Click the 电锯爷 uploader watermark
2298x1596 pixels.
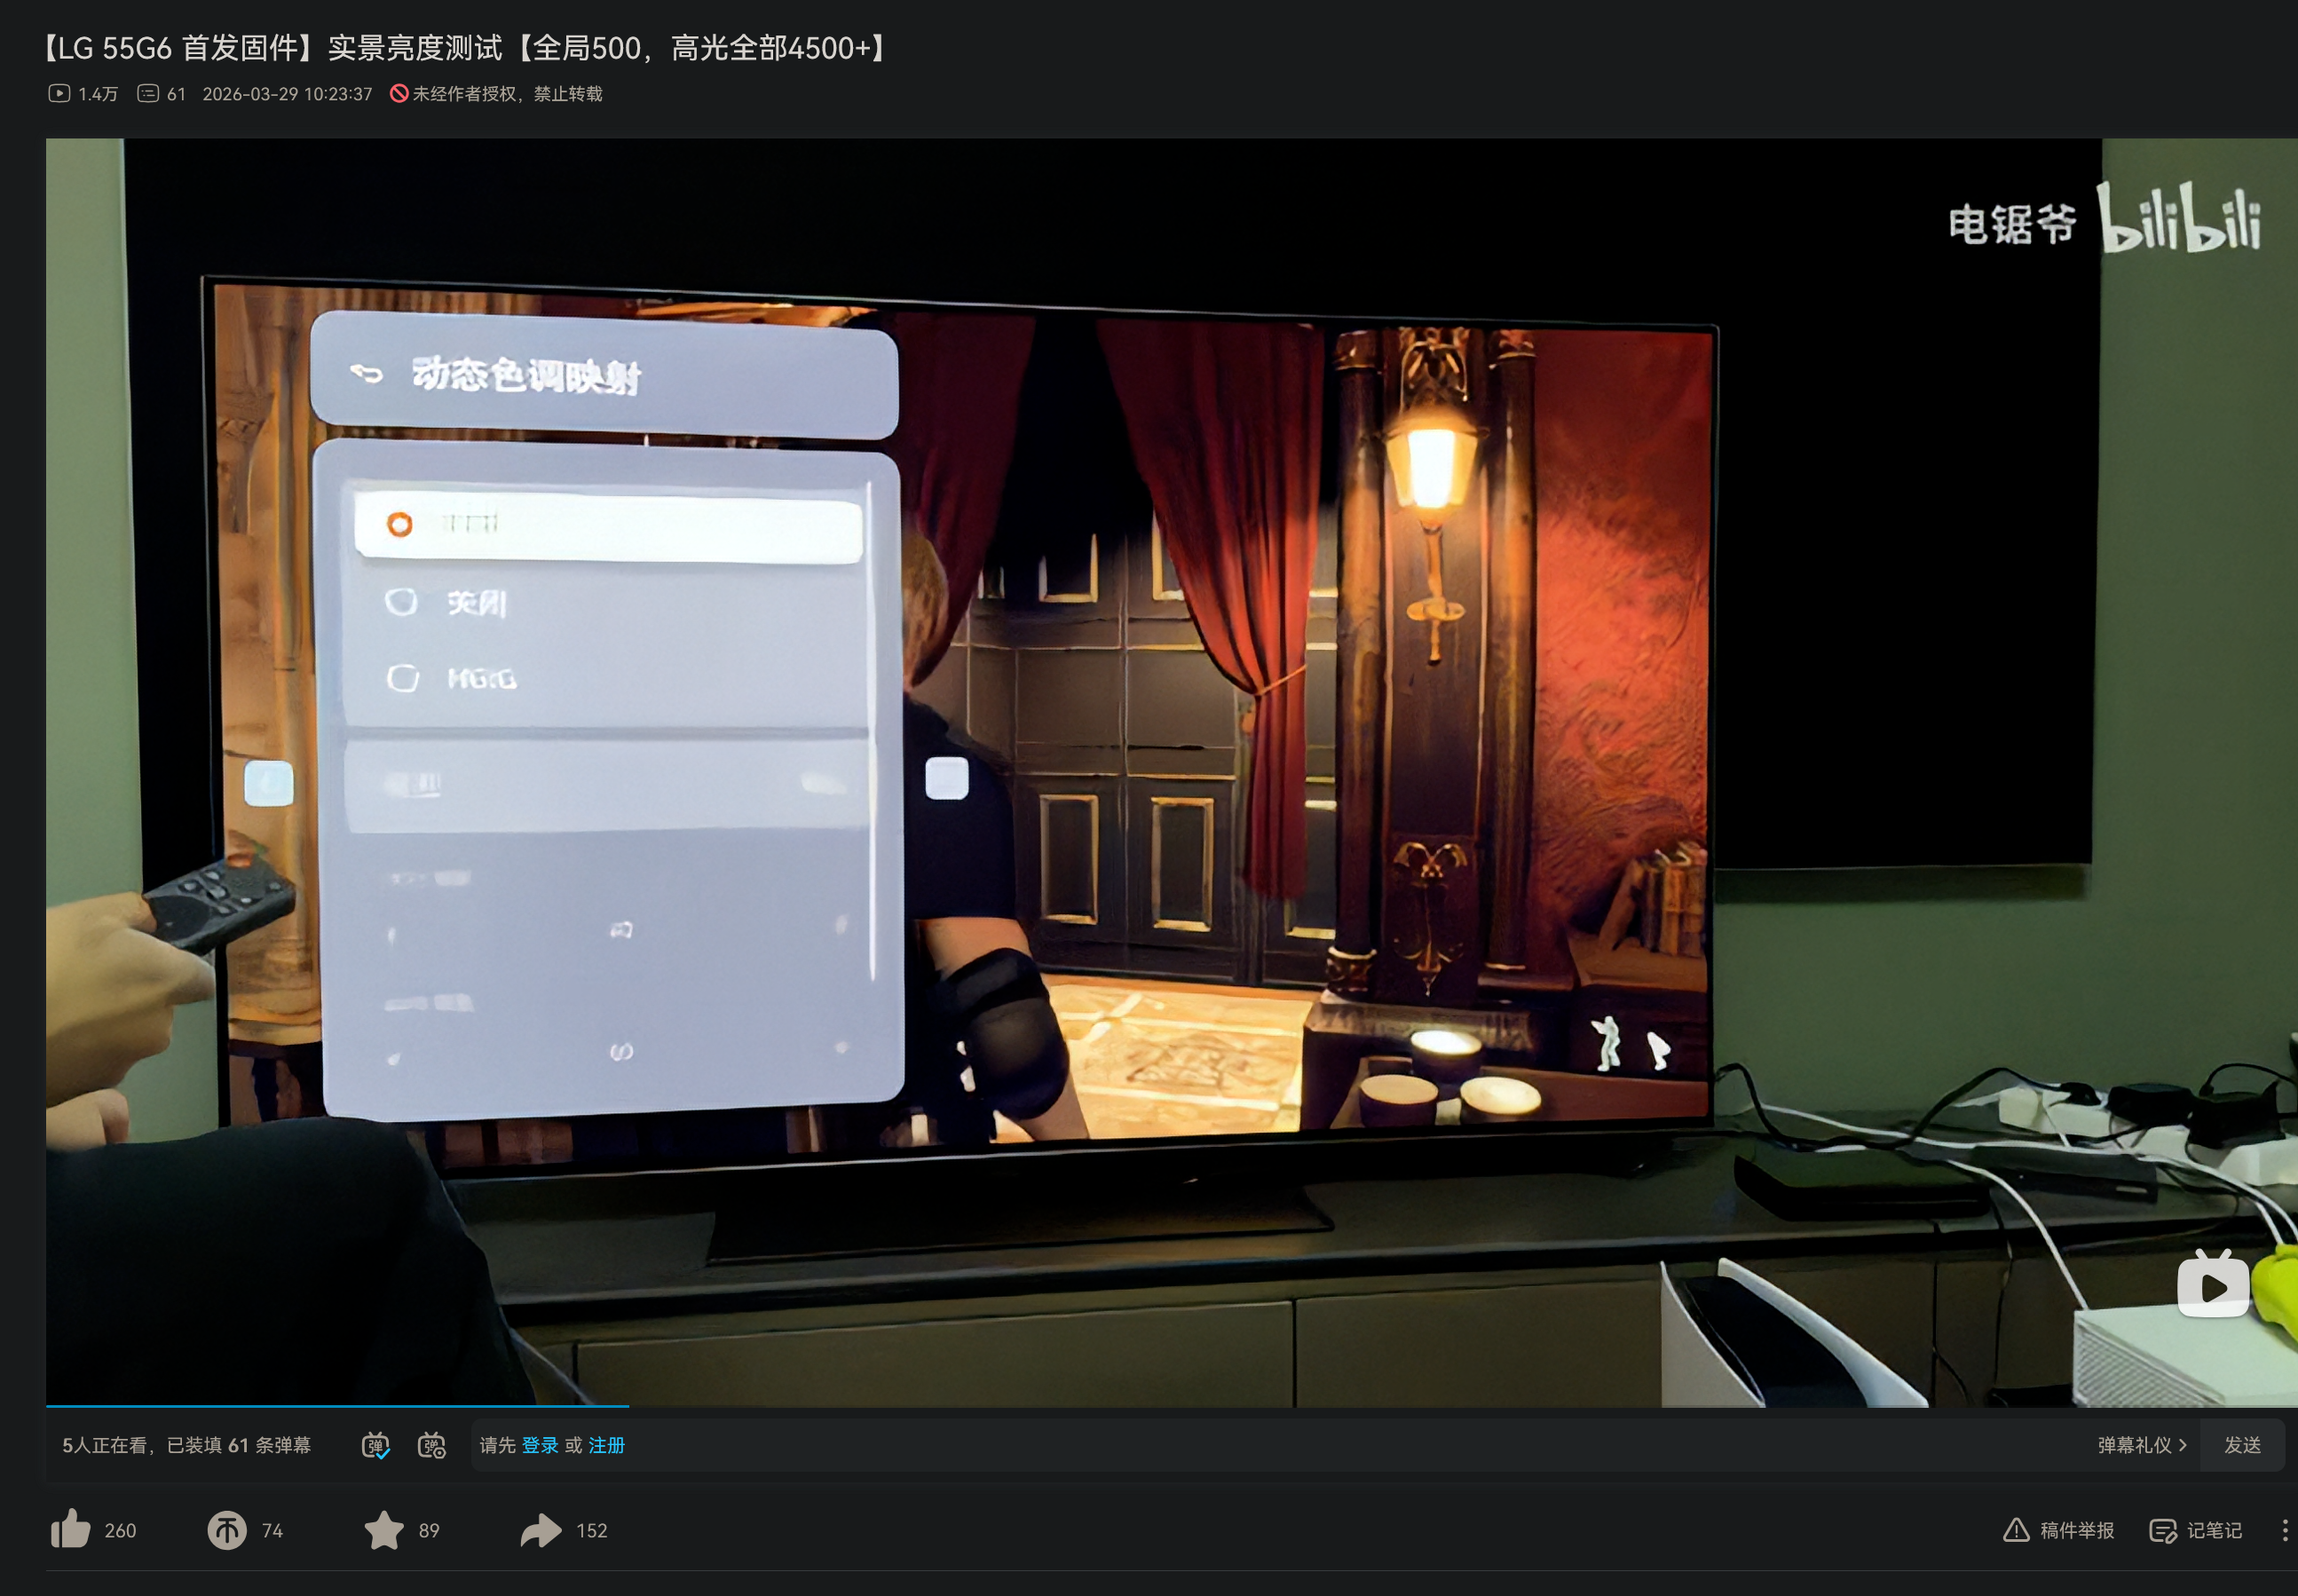click(2011, 224)
